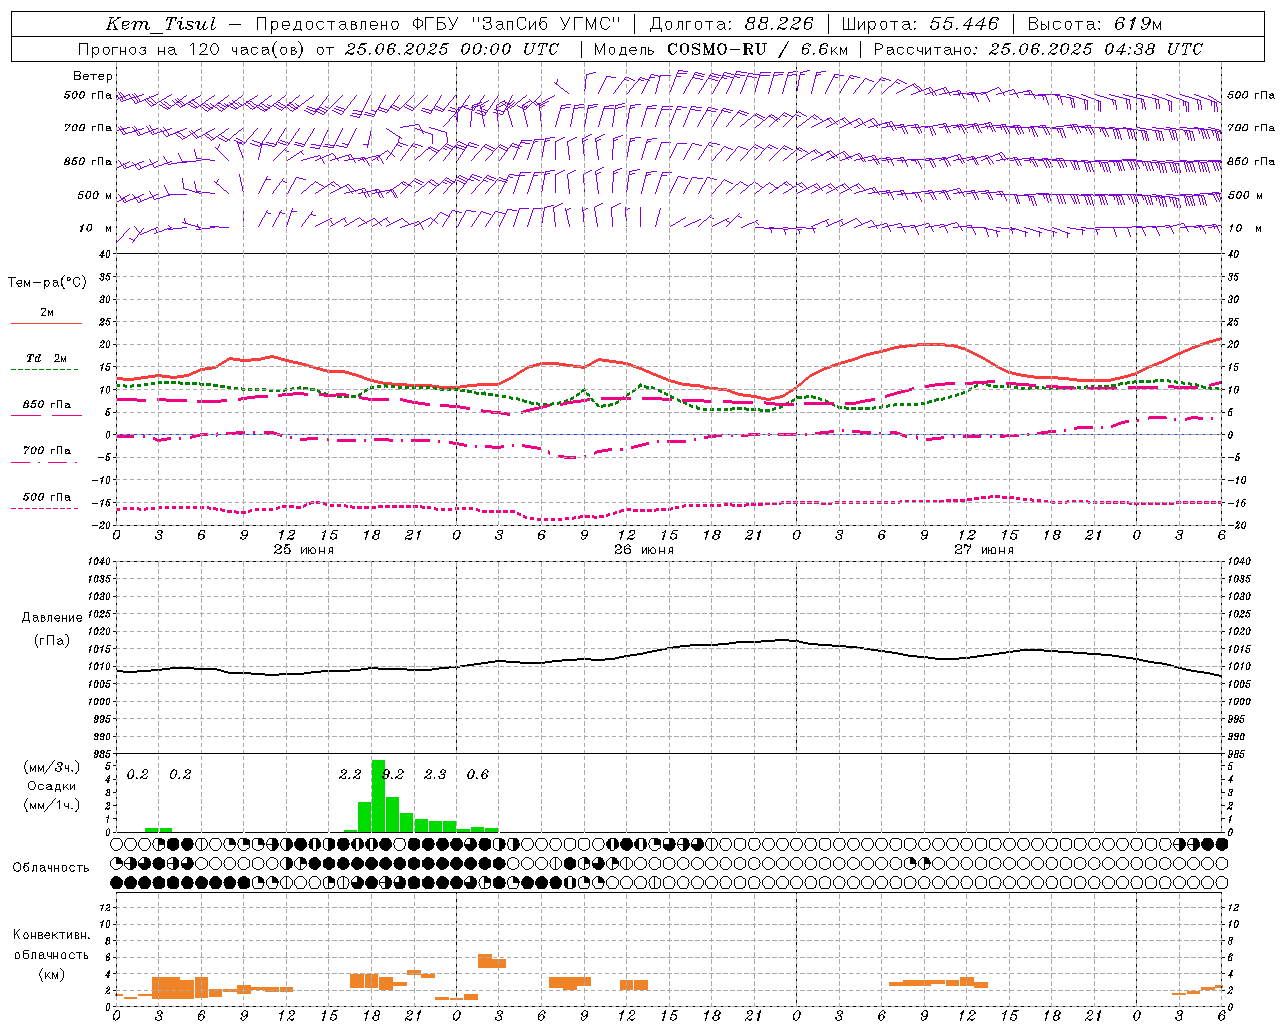Select the model label COSMO-RU / 6.6км
This screenshot has height=1024, width=1280.
pyautogui.click(x=757, y=49)
